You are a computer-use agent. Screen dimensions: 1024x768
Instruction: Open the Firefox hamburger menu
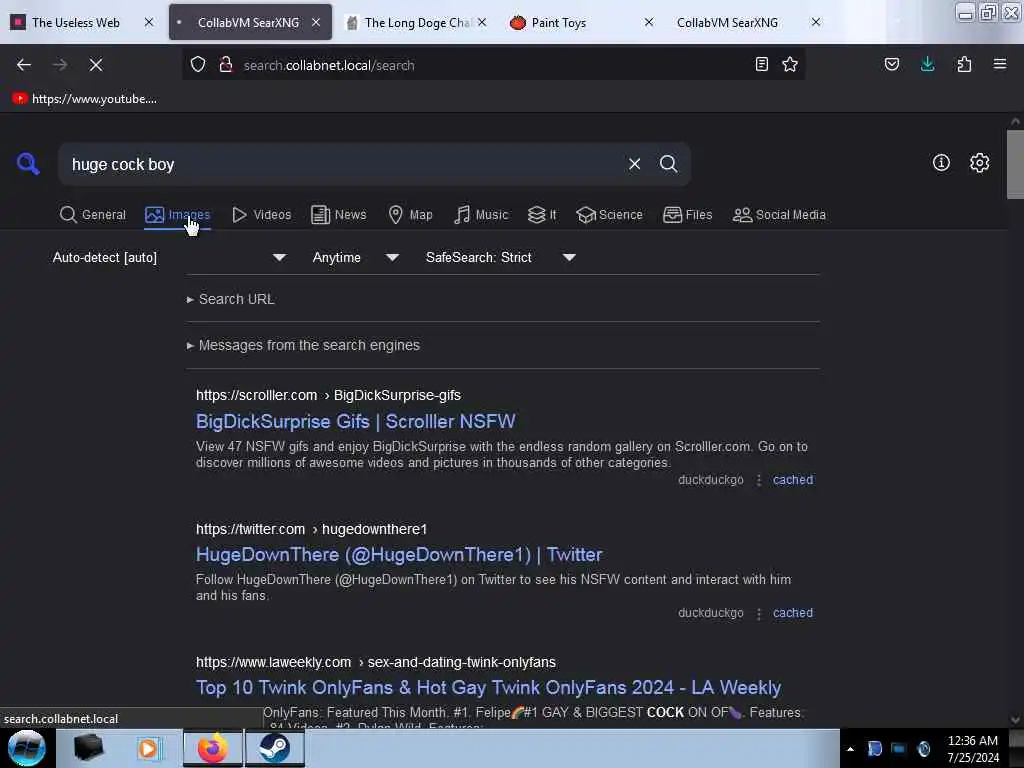coord(1000,64)
